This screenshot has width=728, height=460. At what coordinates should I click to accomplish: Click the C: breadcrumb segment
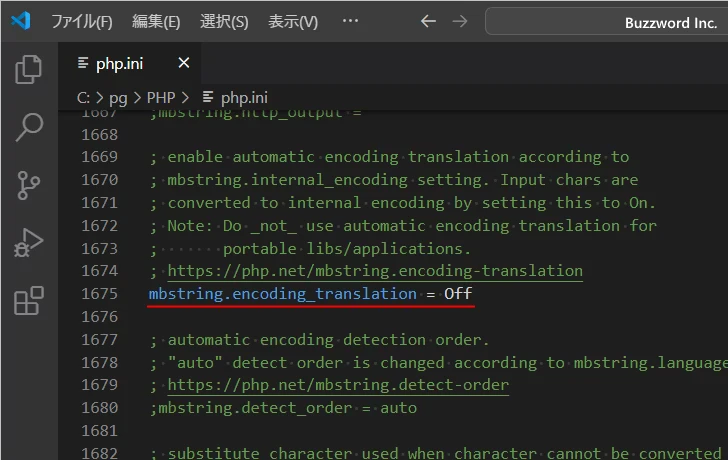83,97
